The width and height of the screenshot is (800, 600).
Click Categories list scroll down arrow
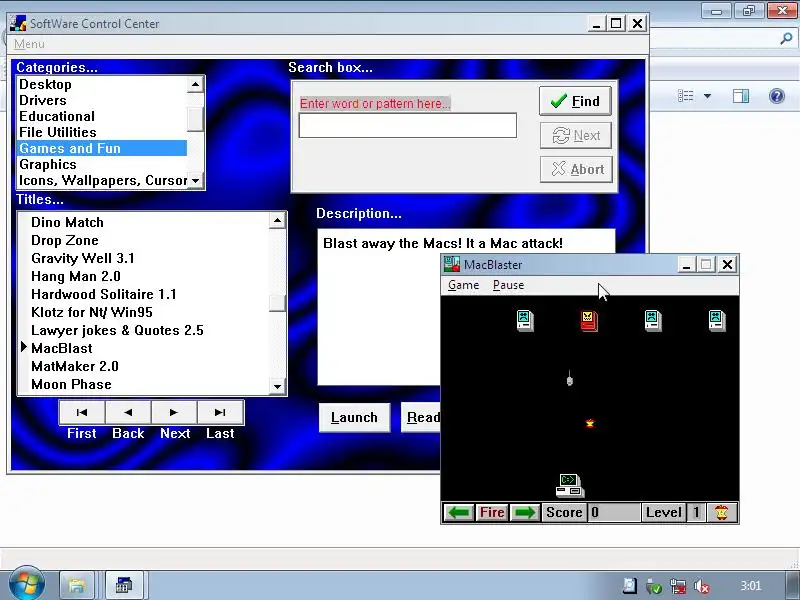(195, 181)
